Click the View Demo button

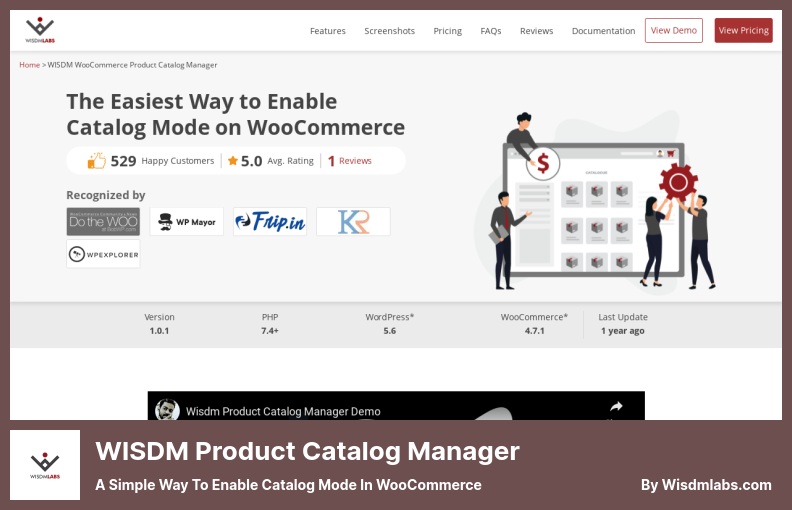point(674,30)
